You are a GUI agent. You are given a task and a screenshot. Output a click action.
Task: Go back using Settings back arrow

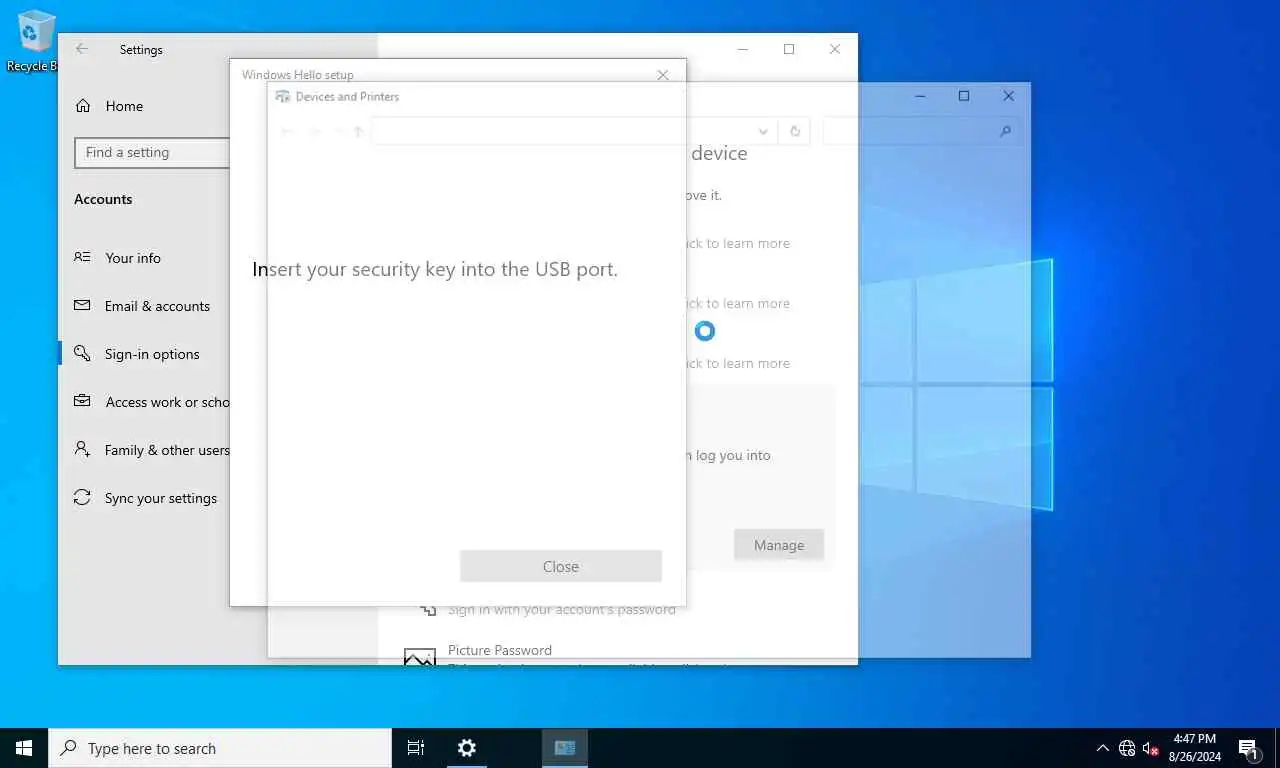pyautogui.click(x=82, y=49)
